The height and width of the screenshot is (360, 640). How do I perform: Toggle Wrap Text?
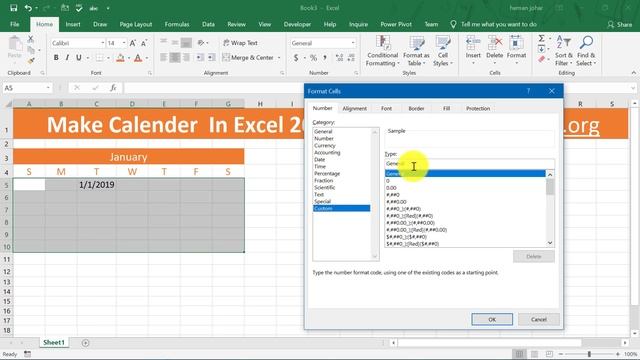(x=240, y=43)
